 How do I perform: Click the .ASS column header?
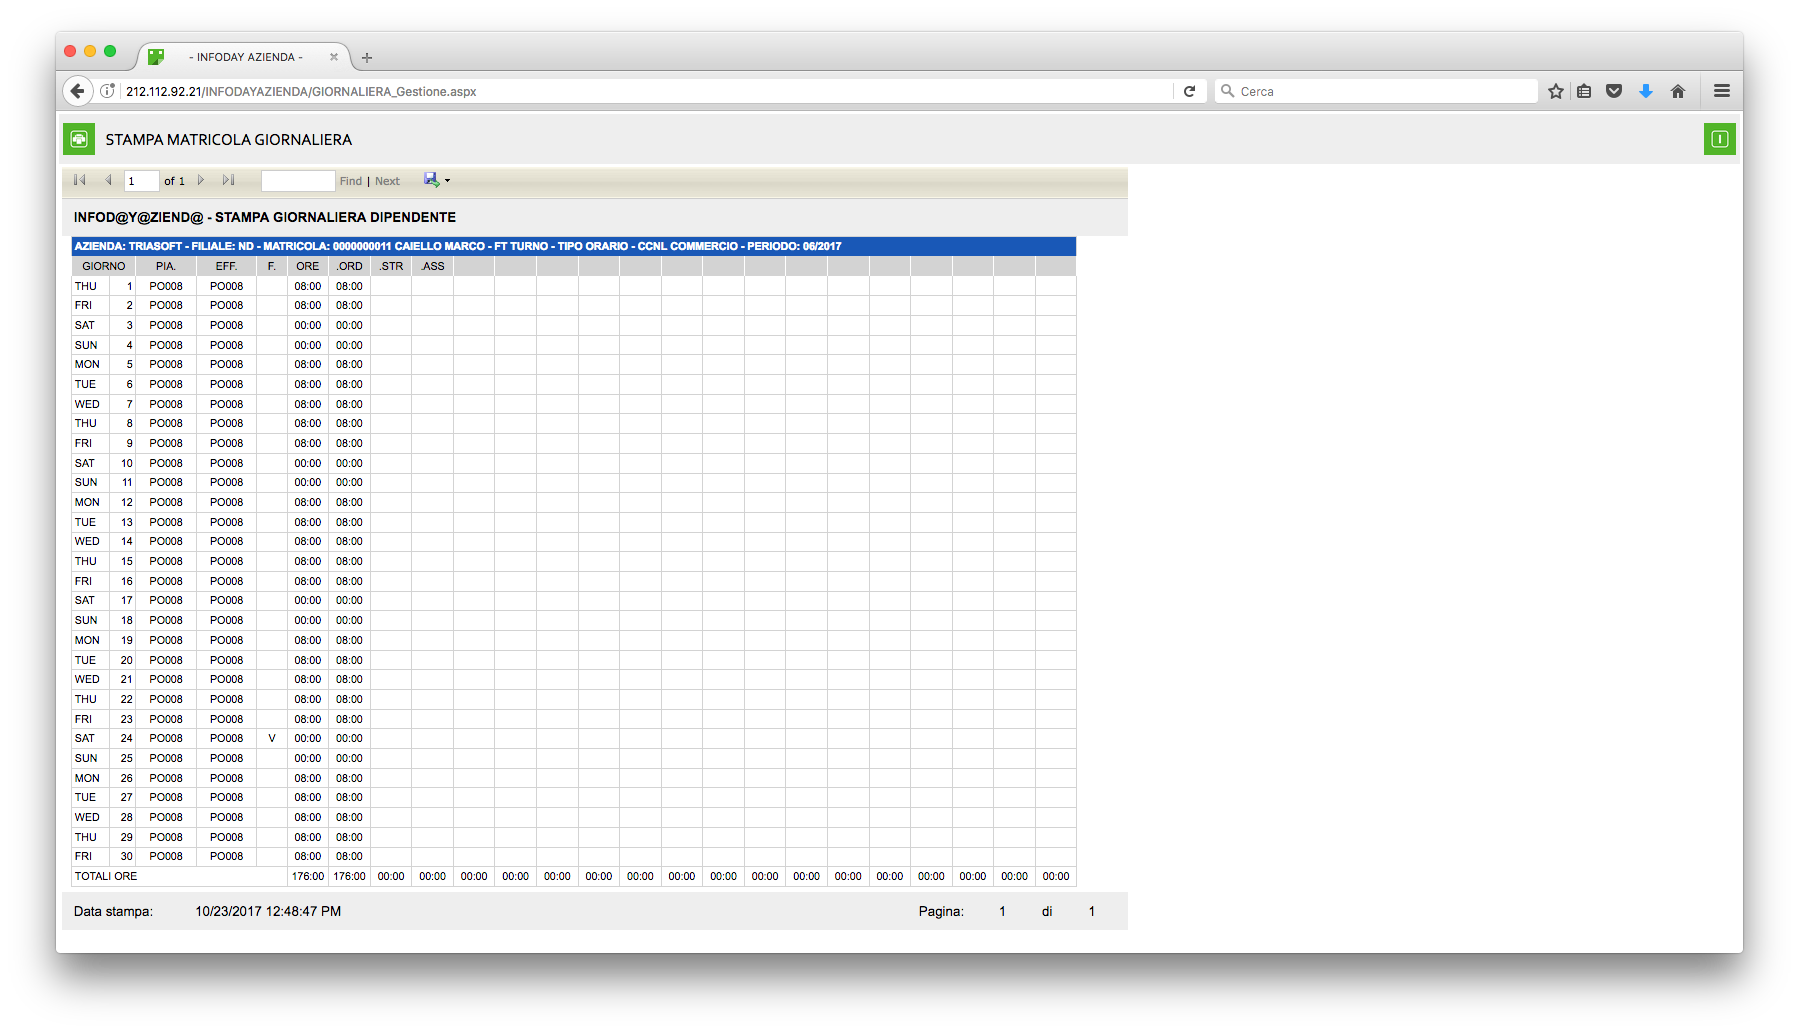click(x=432, y=266)
